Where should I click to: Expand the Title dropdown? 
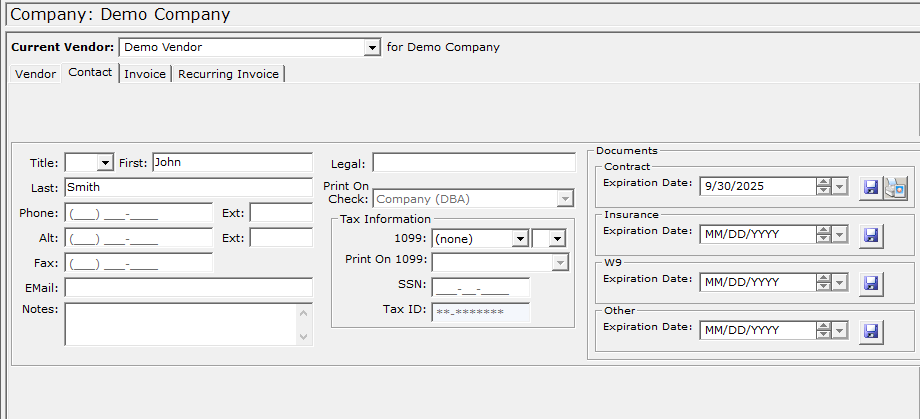[x=105, y=163]
